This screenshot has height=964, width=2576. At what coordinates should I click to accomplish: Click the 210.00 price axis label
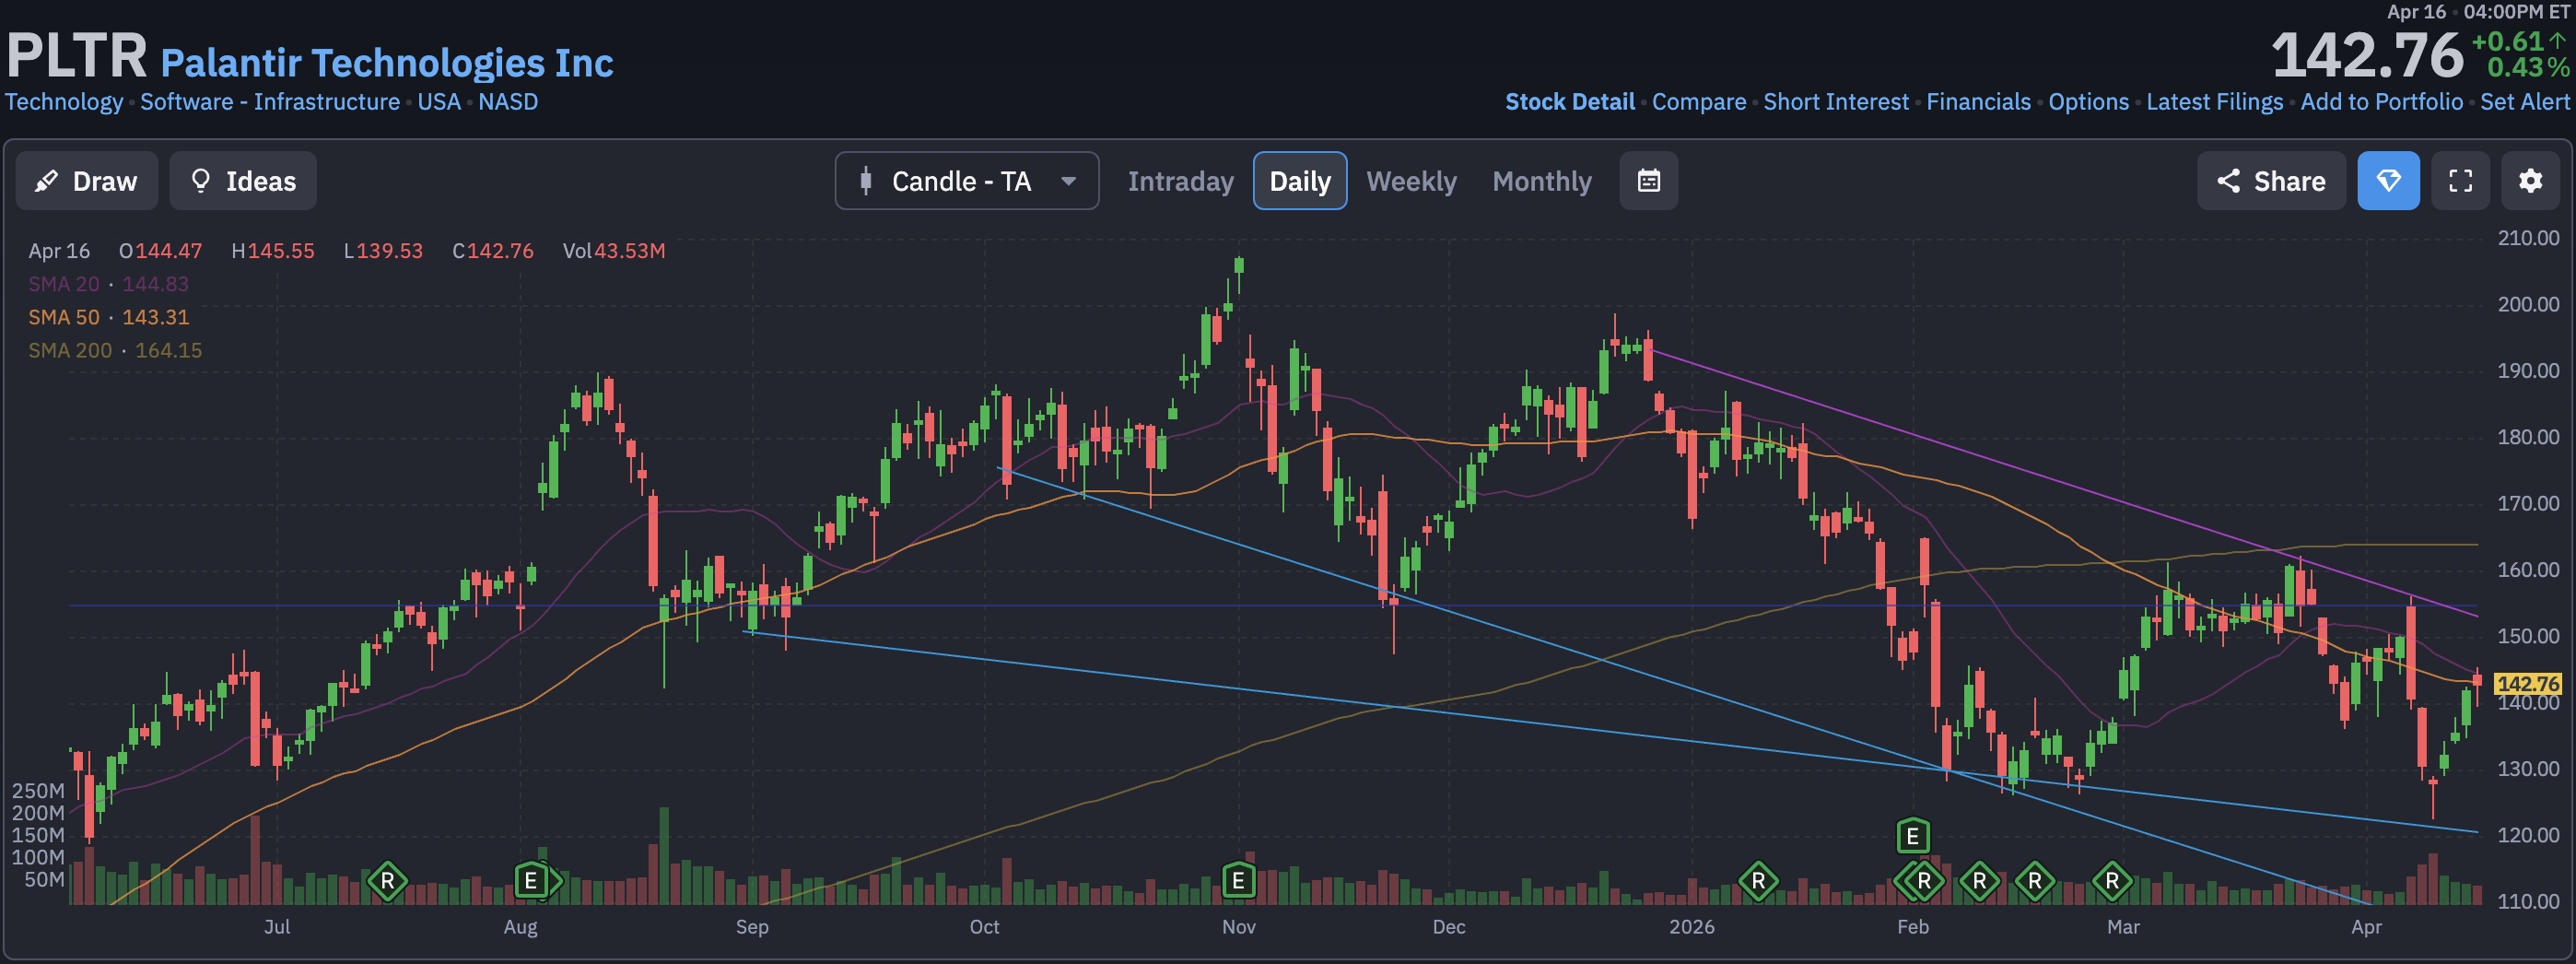click(2527, 238)
